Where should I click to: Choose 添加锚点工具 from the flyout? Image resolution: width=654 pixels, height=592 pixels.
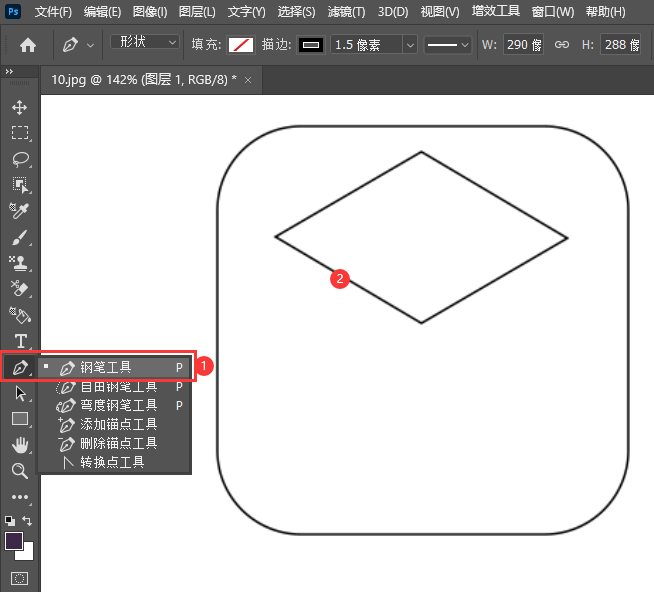(x=118, y=424)
